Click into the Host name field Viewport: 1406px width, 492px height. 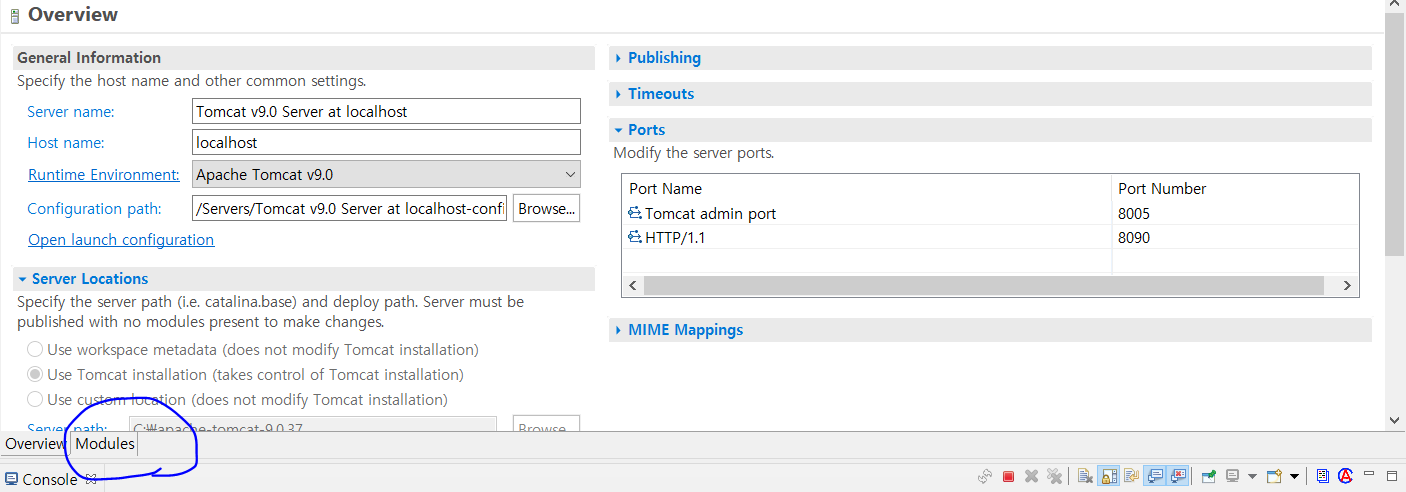click(386, 143)
